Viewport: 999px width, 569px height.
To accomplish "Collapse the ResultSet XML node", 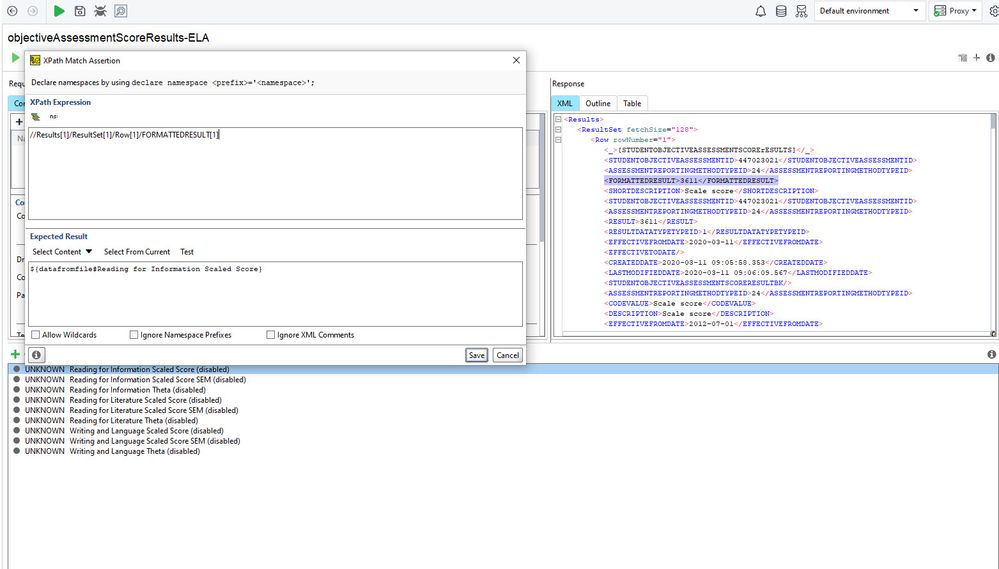I will click(x=557, y=129).
